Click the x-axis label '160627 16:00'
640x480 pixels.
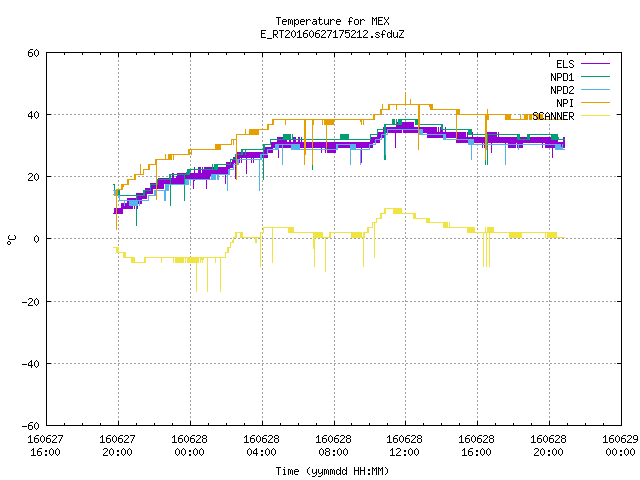[x=45, y=445]
